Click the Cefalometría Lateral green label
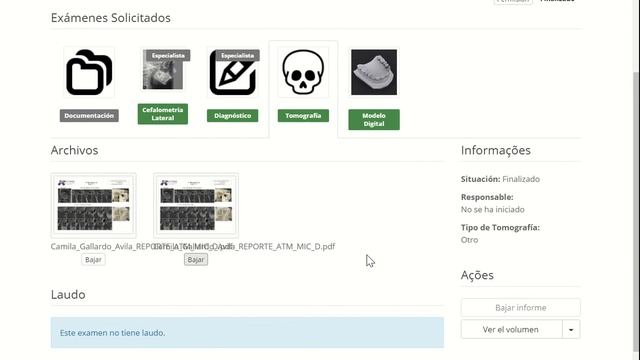Screen dimensions: 640x360 pyautogui.click(x=163, y=114)
